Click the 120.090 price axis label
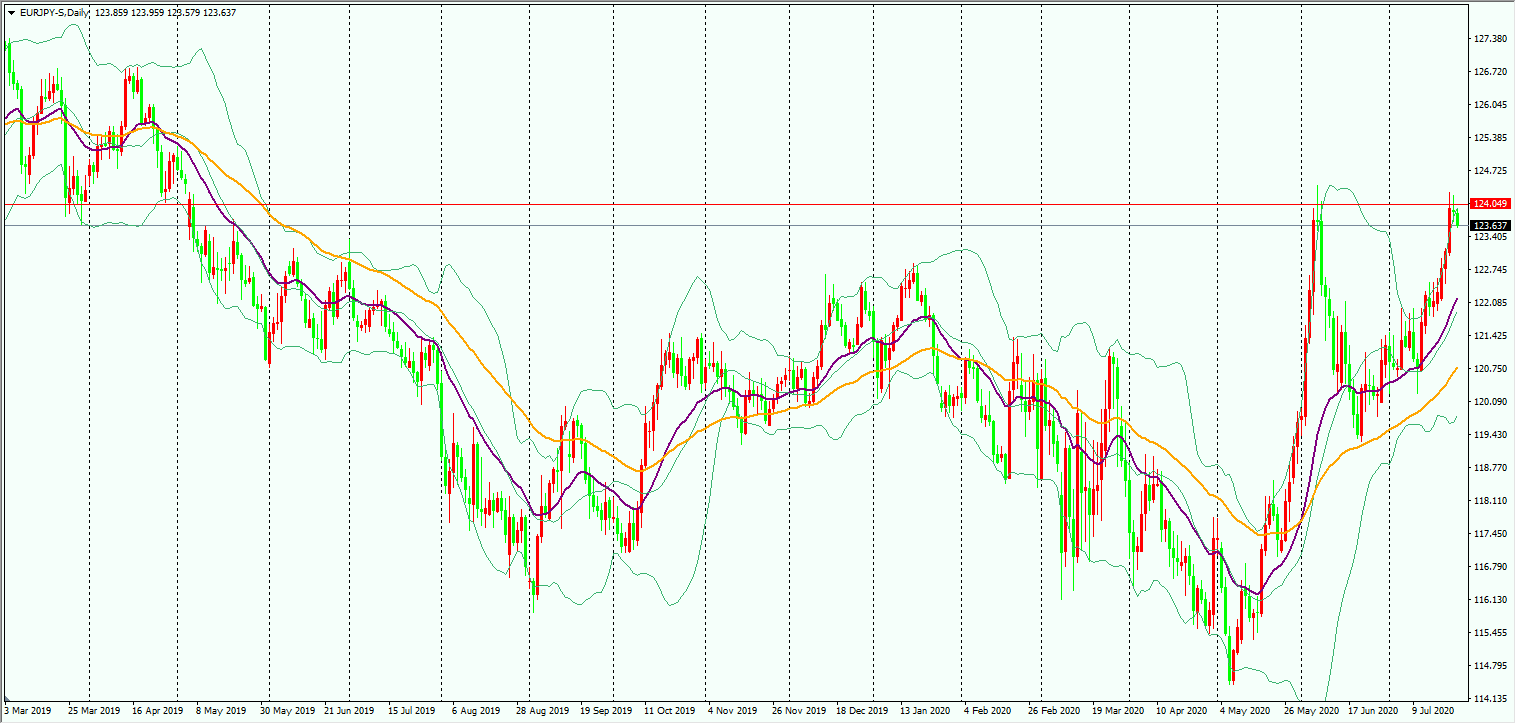Viewport: 1516px width, 724px height. (x=1491, y=402)
